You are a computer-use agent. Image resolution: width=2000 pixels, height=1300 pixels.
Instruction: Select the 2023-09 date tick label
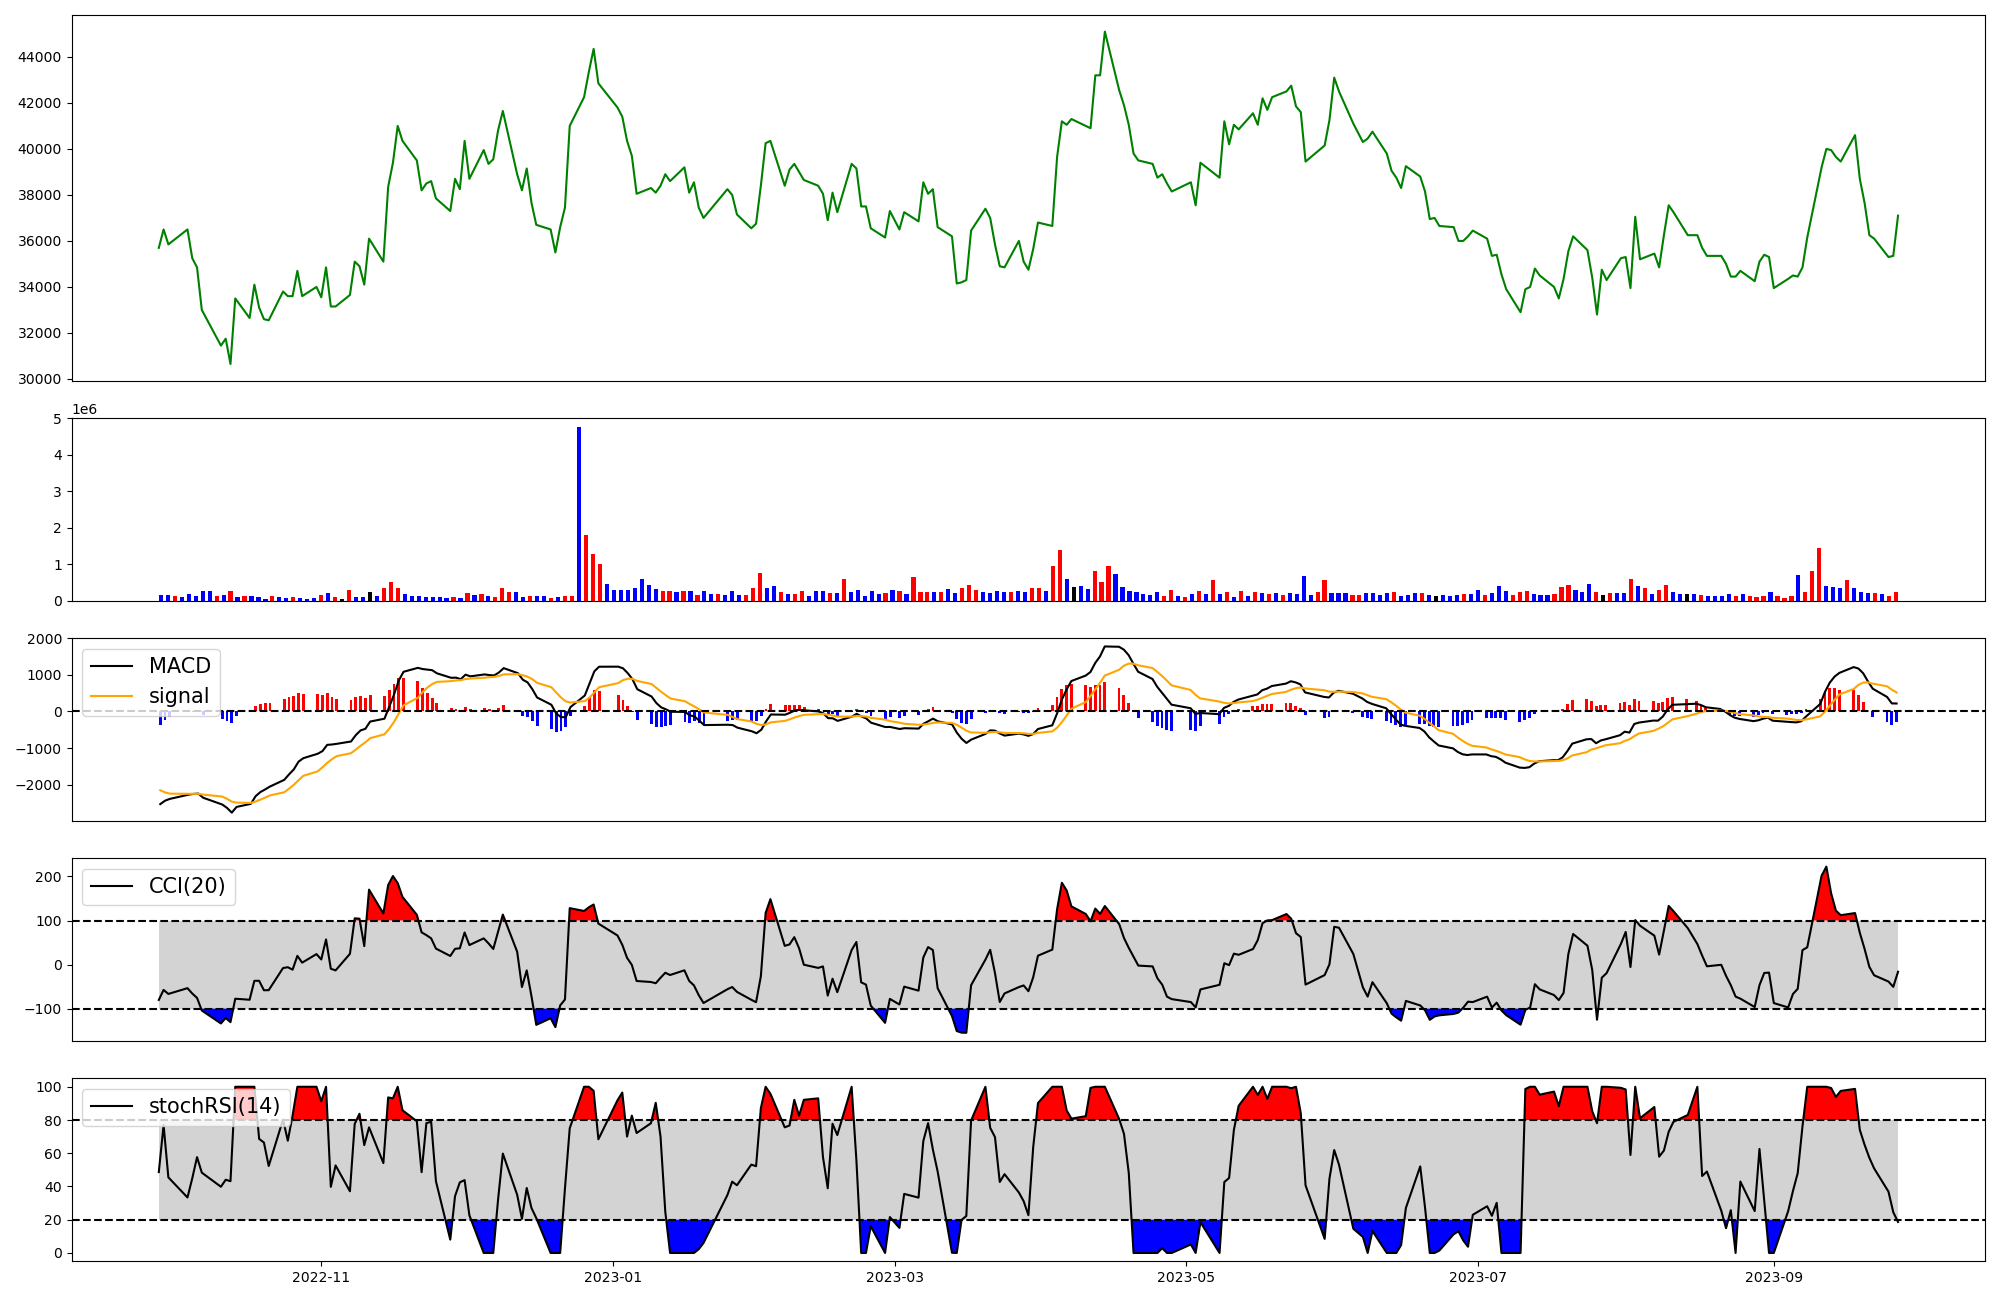pos(1774,1277)
